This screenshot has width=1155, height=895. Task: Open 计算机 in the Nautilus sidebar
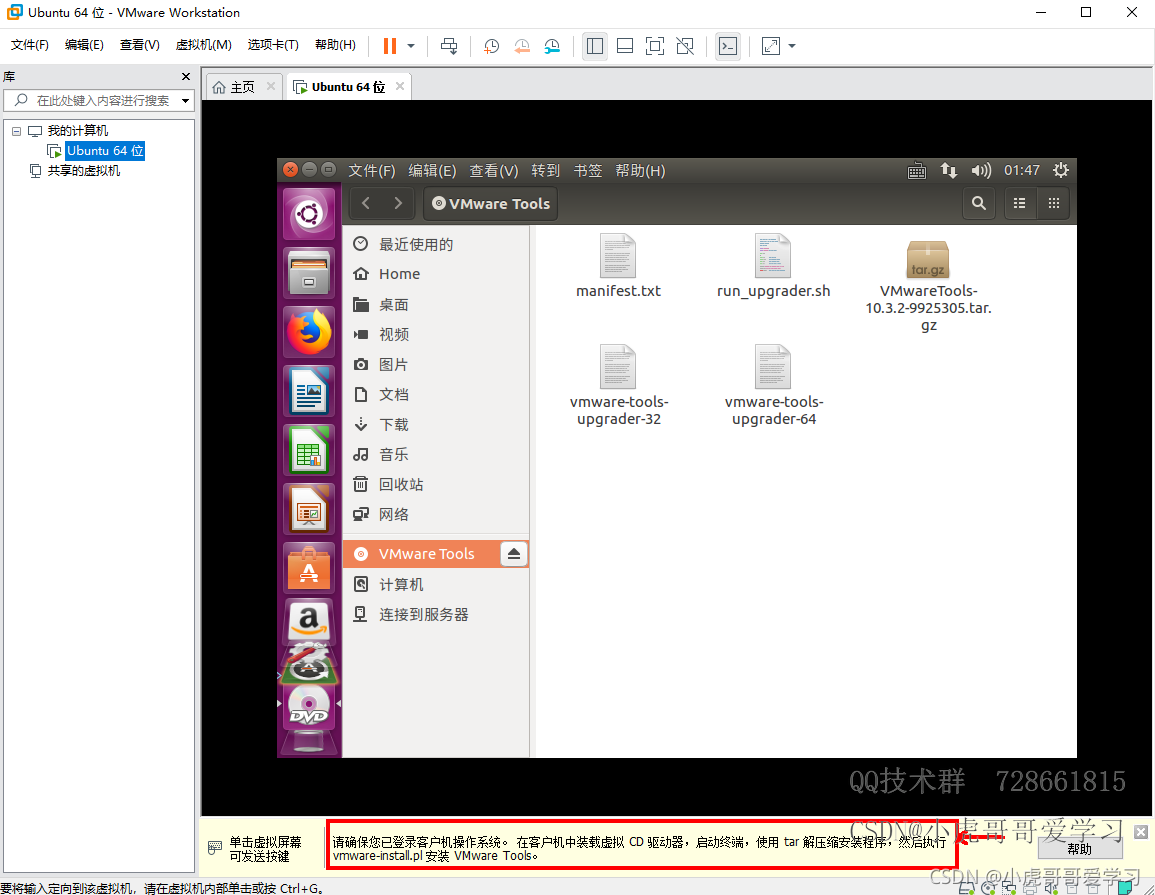click(435, 584)
